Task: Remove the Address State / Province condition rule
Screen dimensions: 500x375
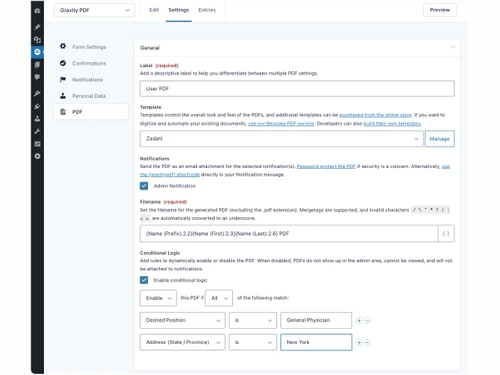Action: [x=367, y=342]
